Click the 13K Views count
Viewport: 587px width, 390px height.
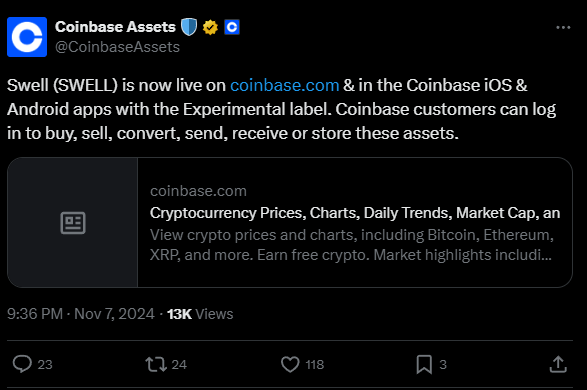pyautogui.click(x=200, y=314)
